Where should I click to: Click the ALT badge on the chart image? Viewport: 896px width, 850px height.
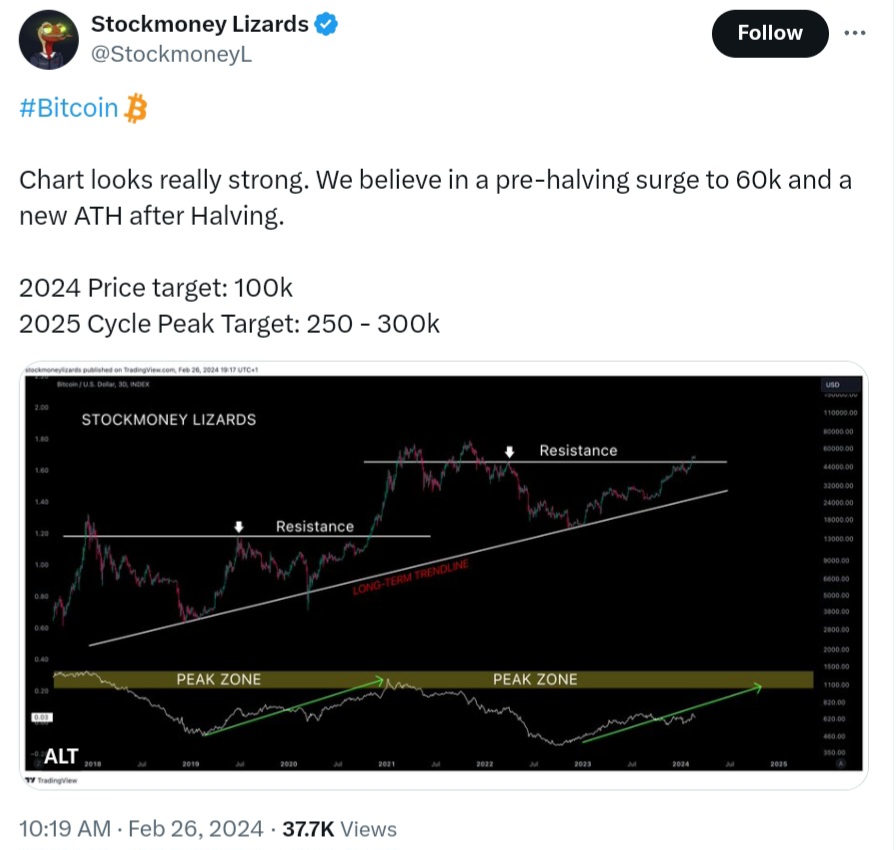pos(61,754)
